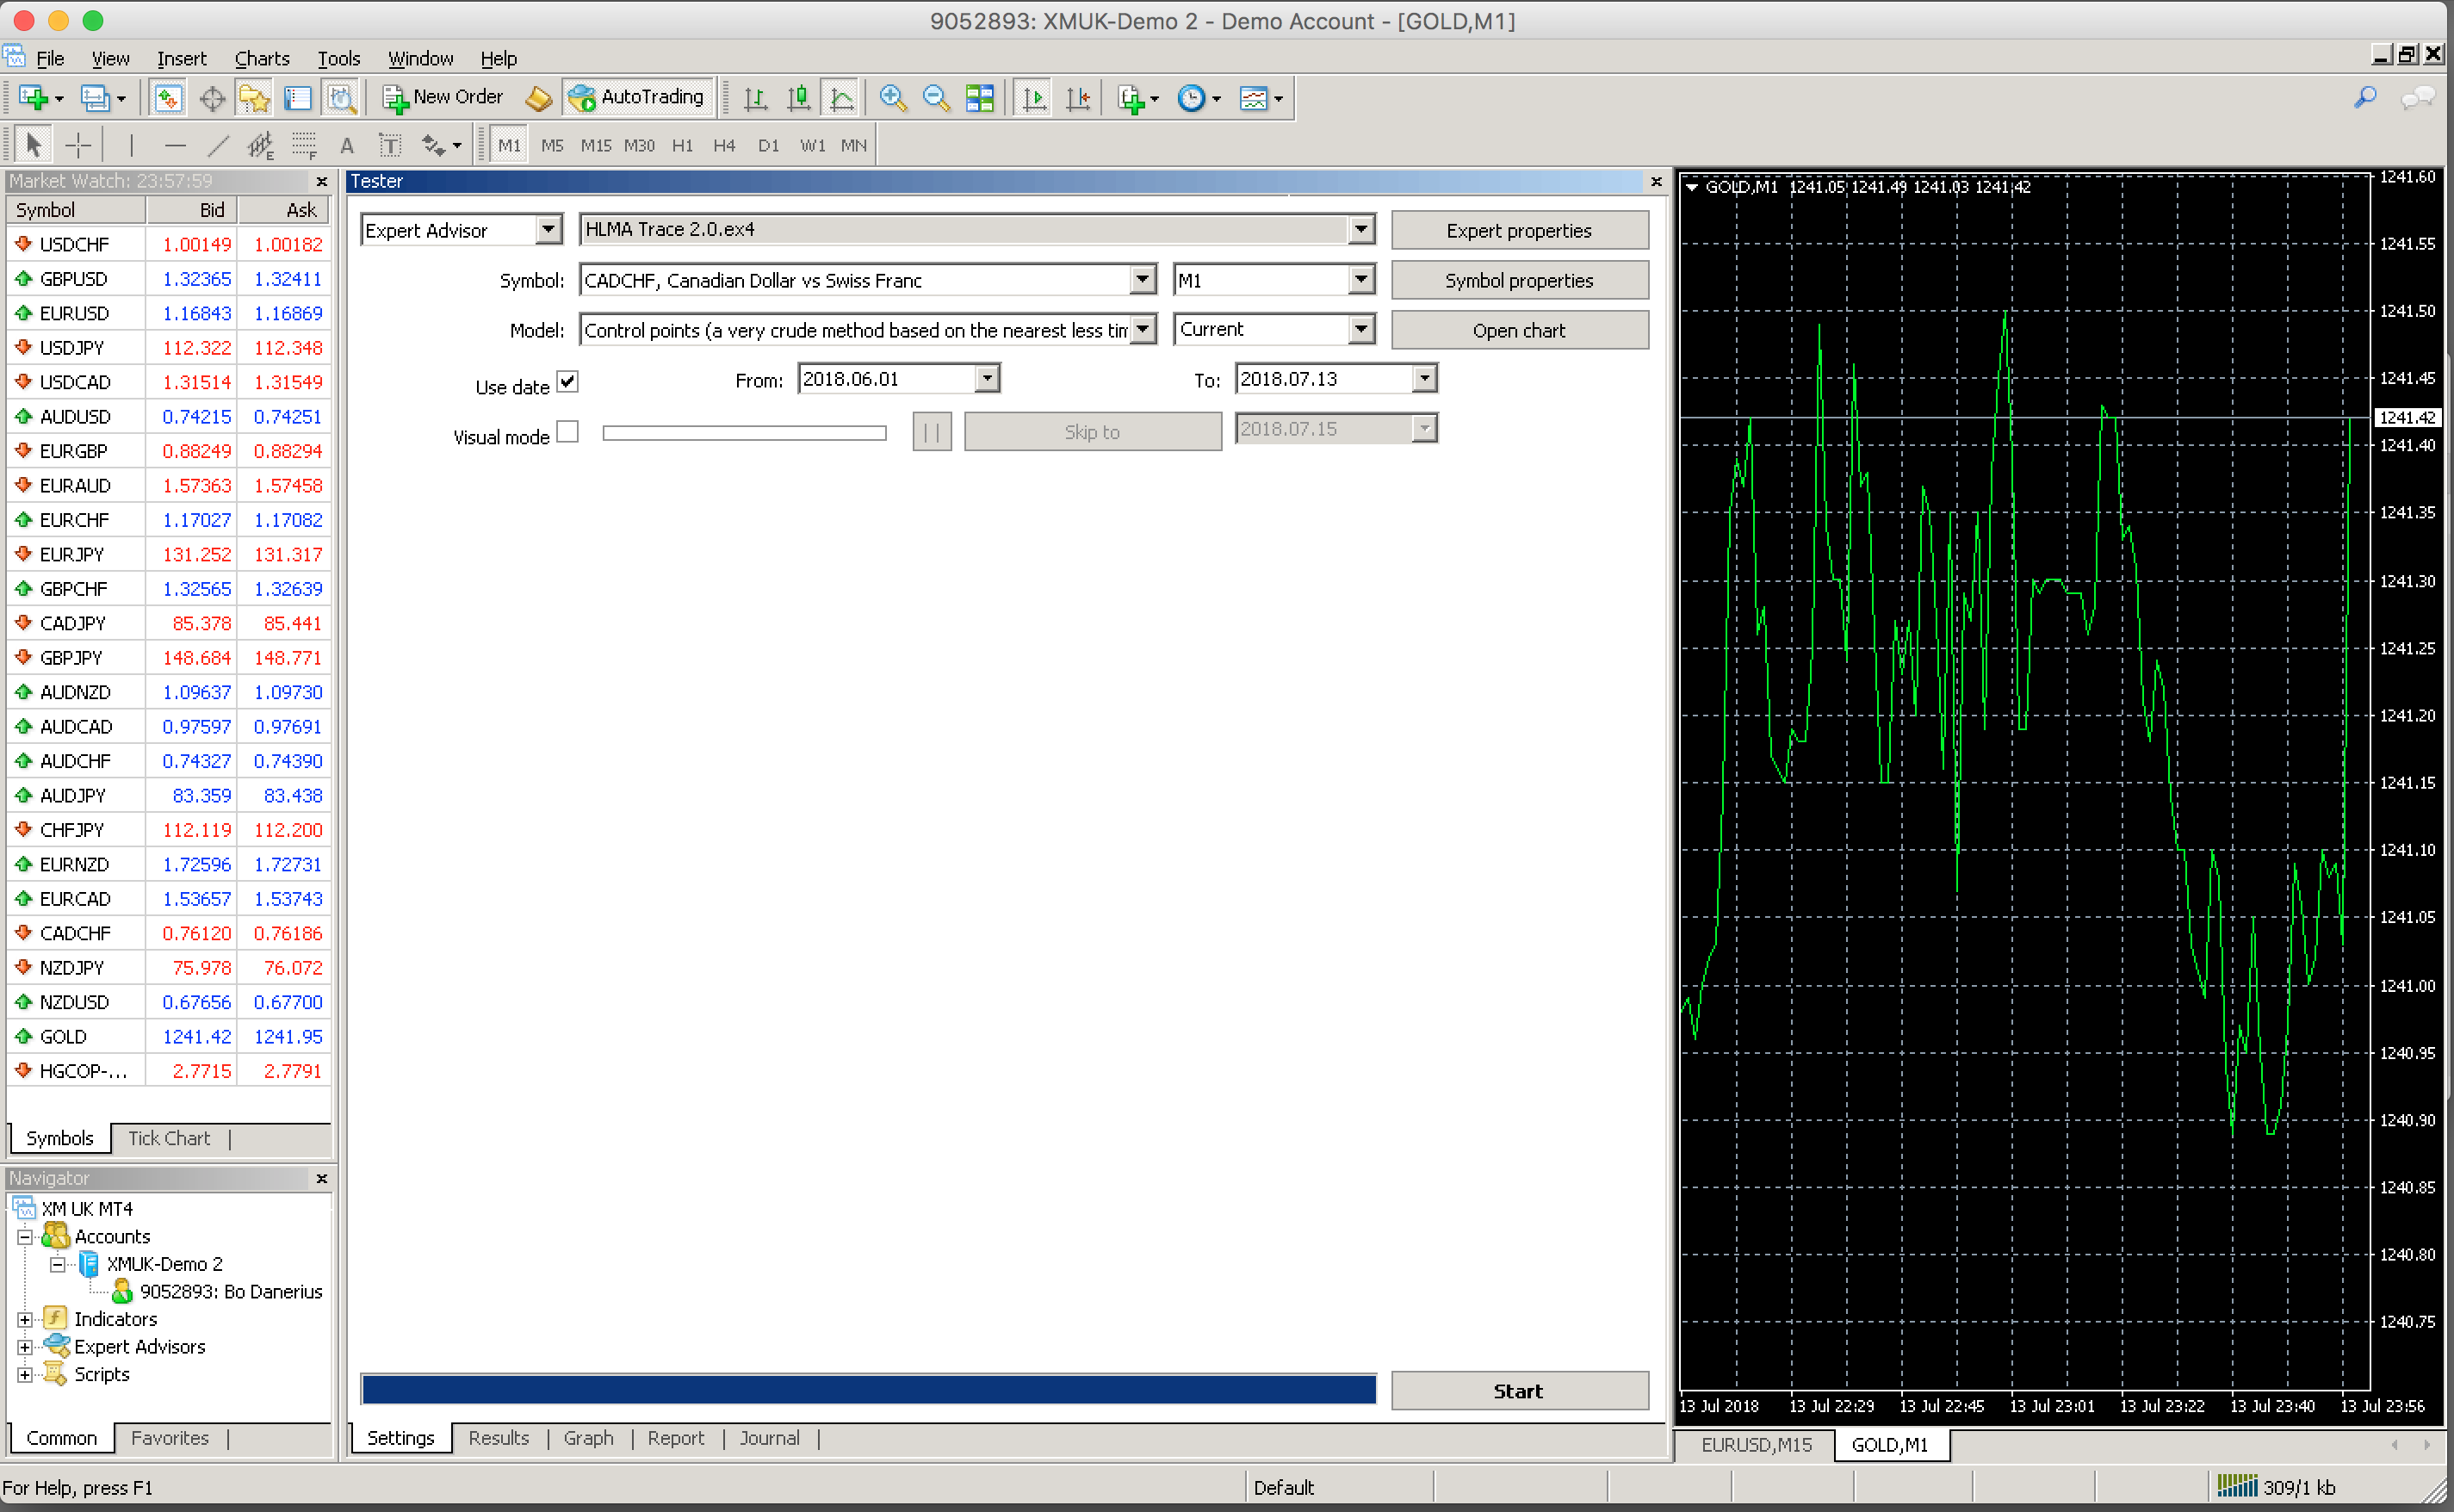
Task: Click the tile windows icon
Action: [979, 97]
